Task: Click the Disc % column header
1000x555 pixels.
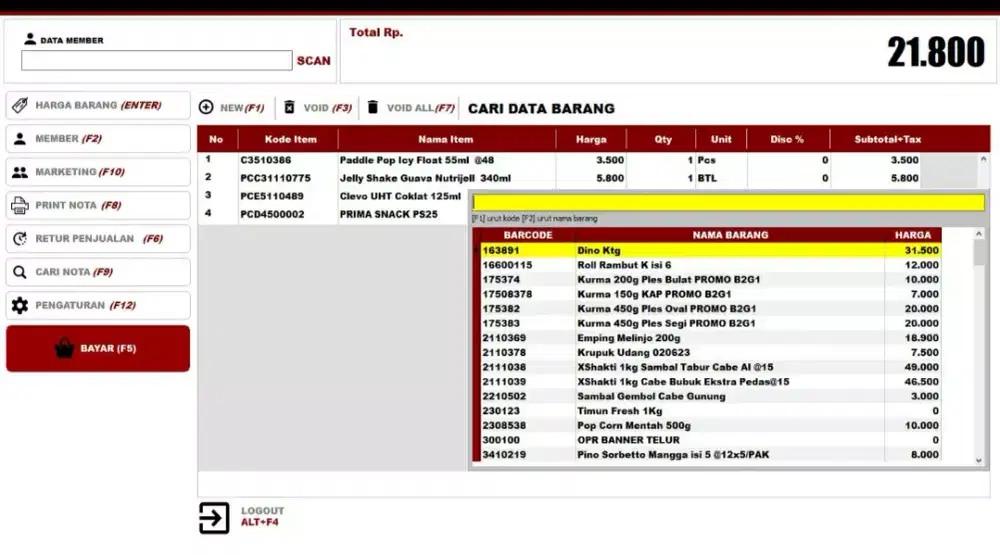Action: click(x=786, y=139)
